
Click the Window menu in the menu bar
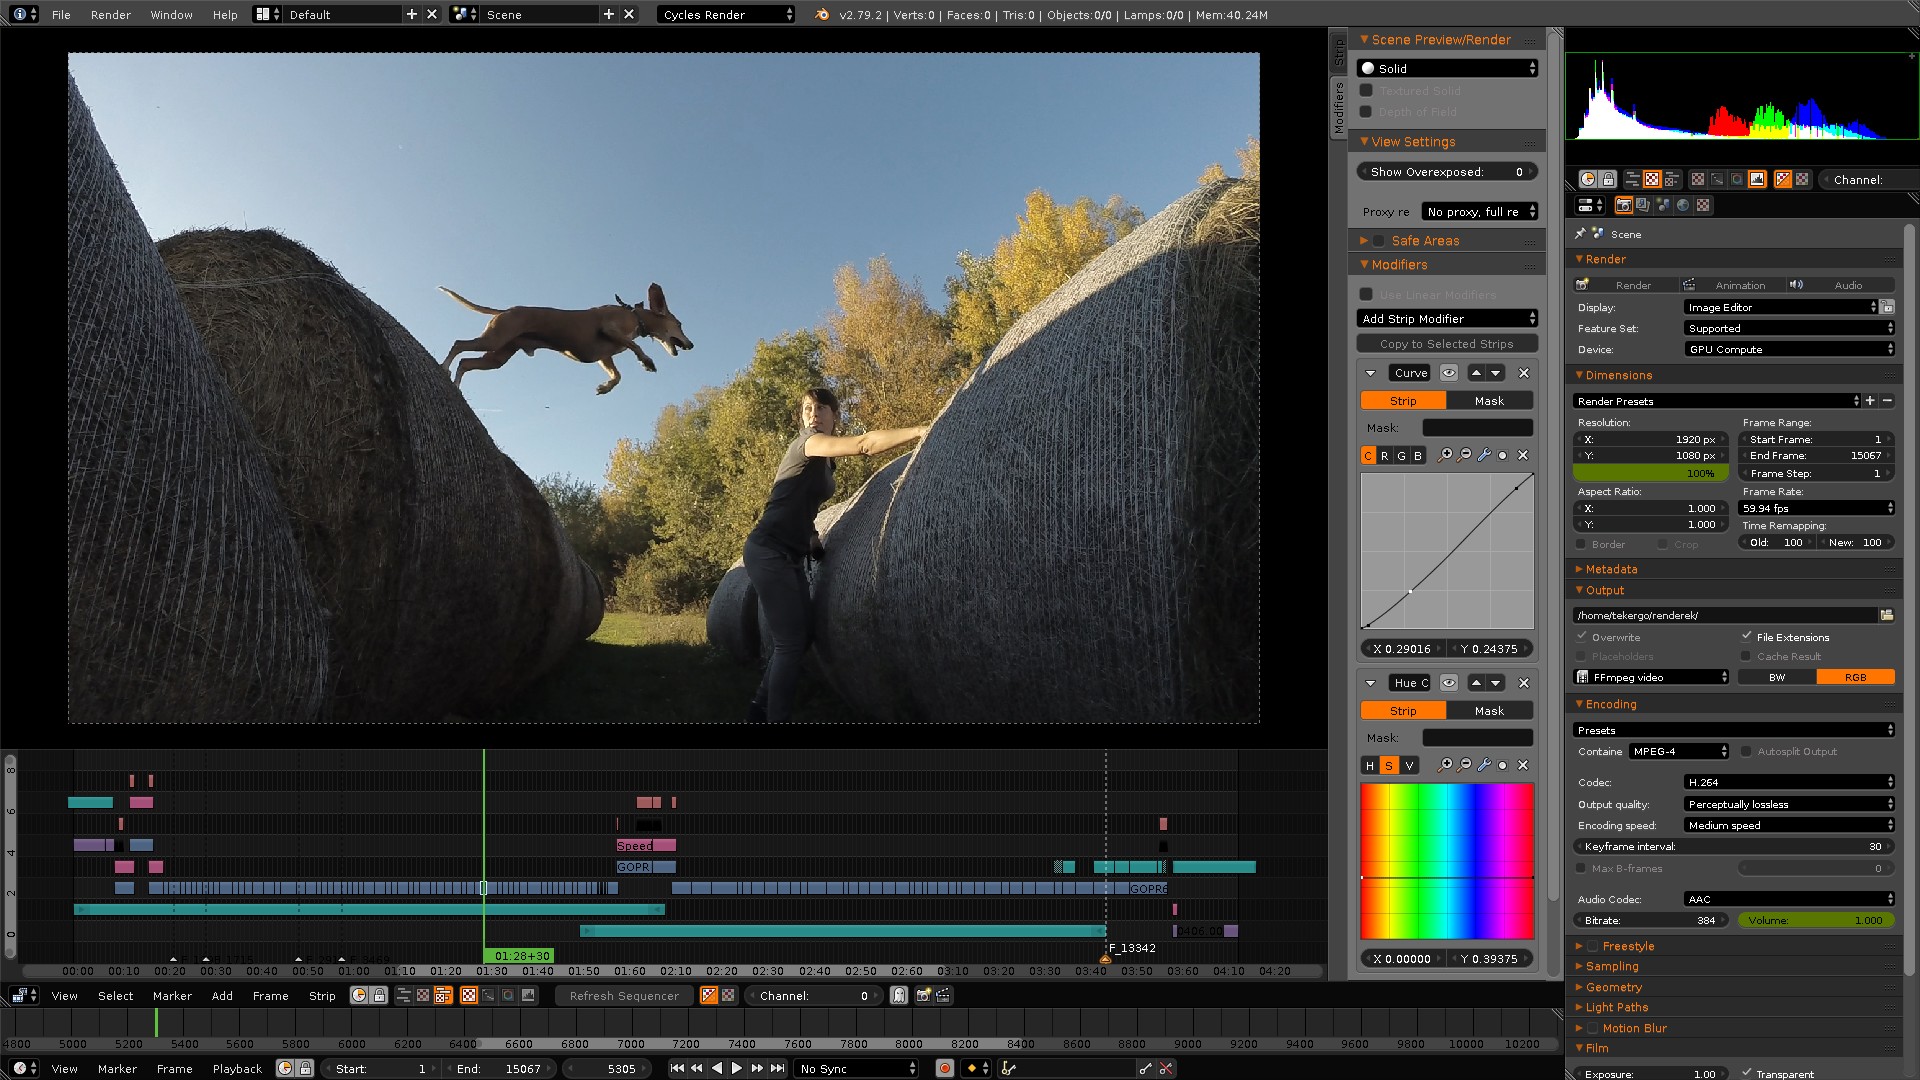point(169,15)
